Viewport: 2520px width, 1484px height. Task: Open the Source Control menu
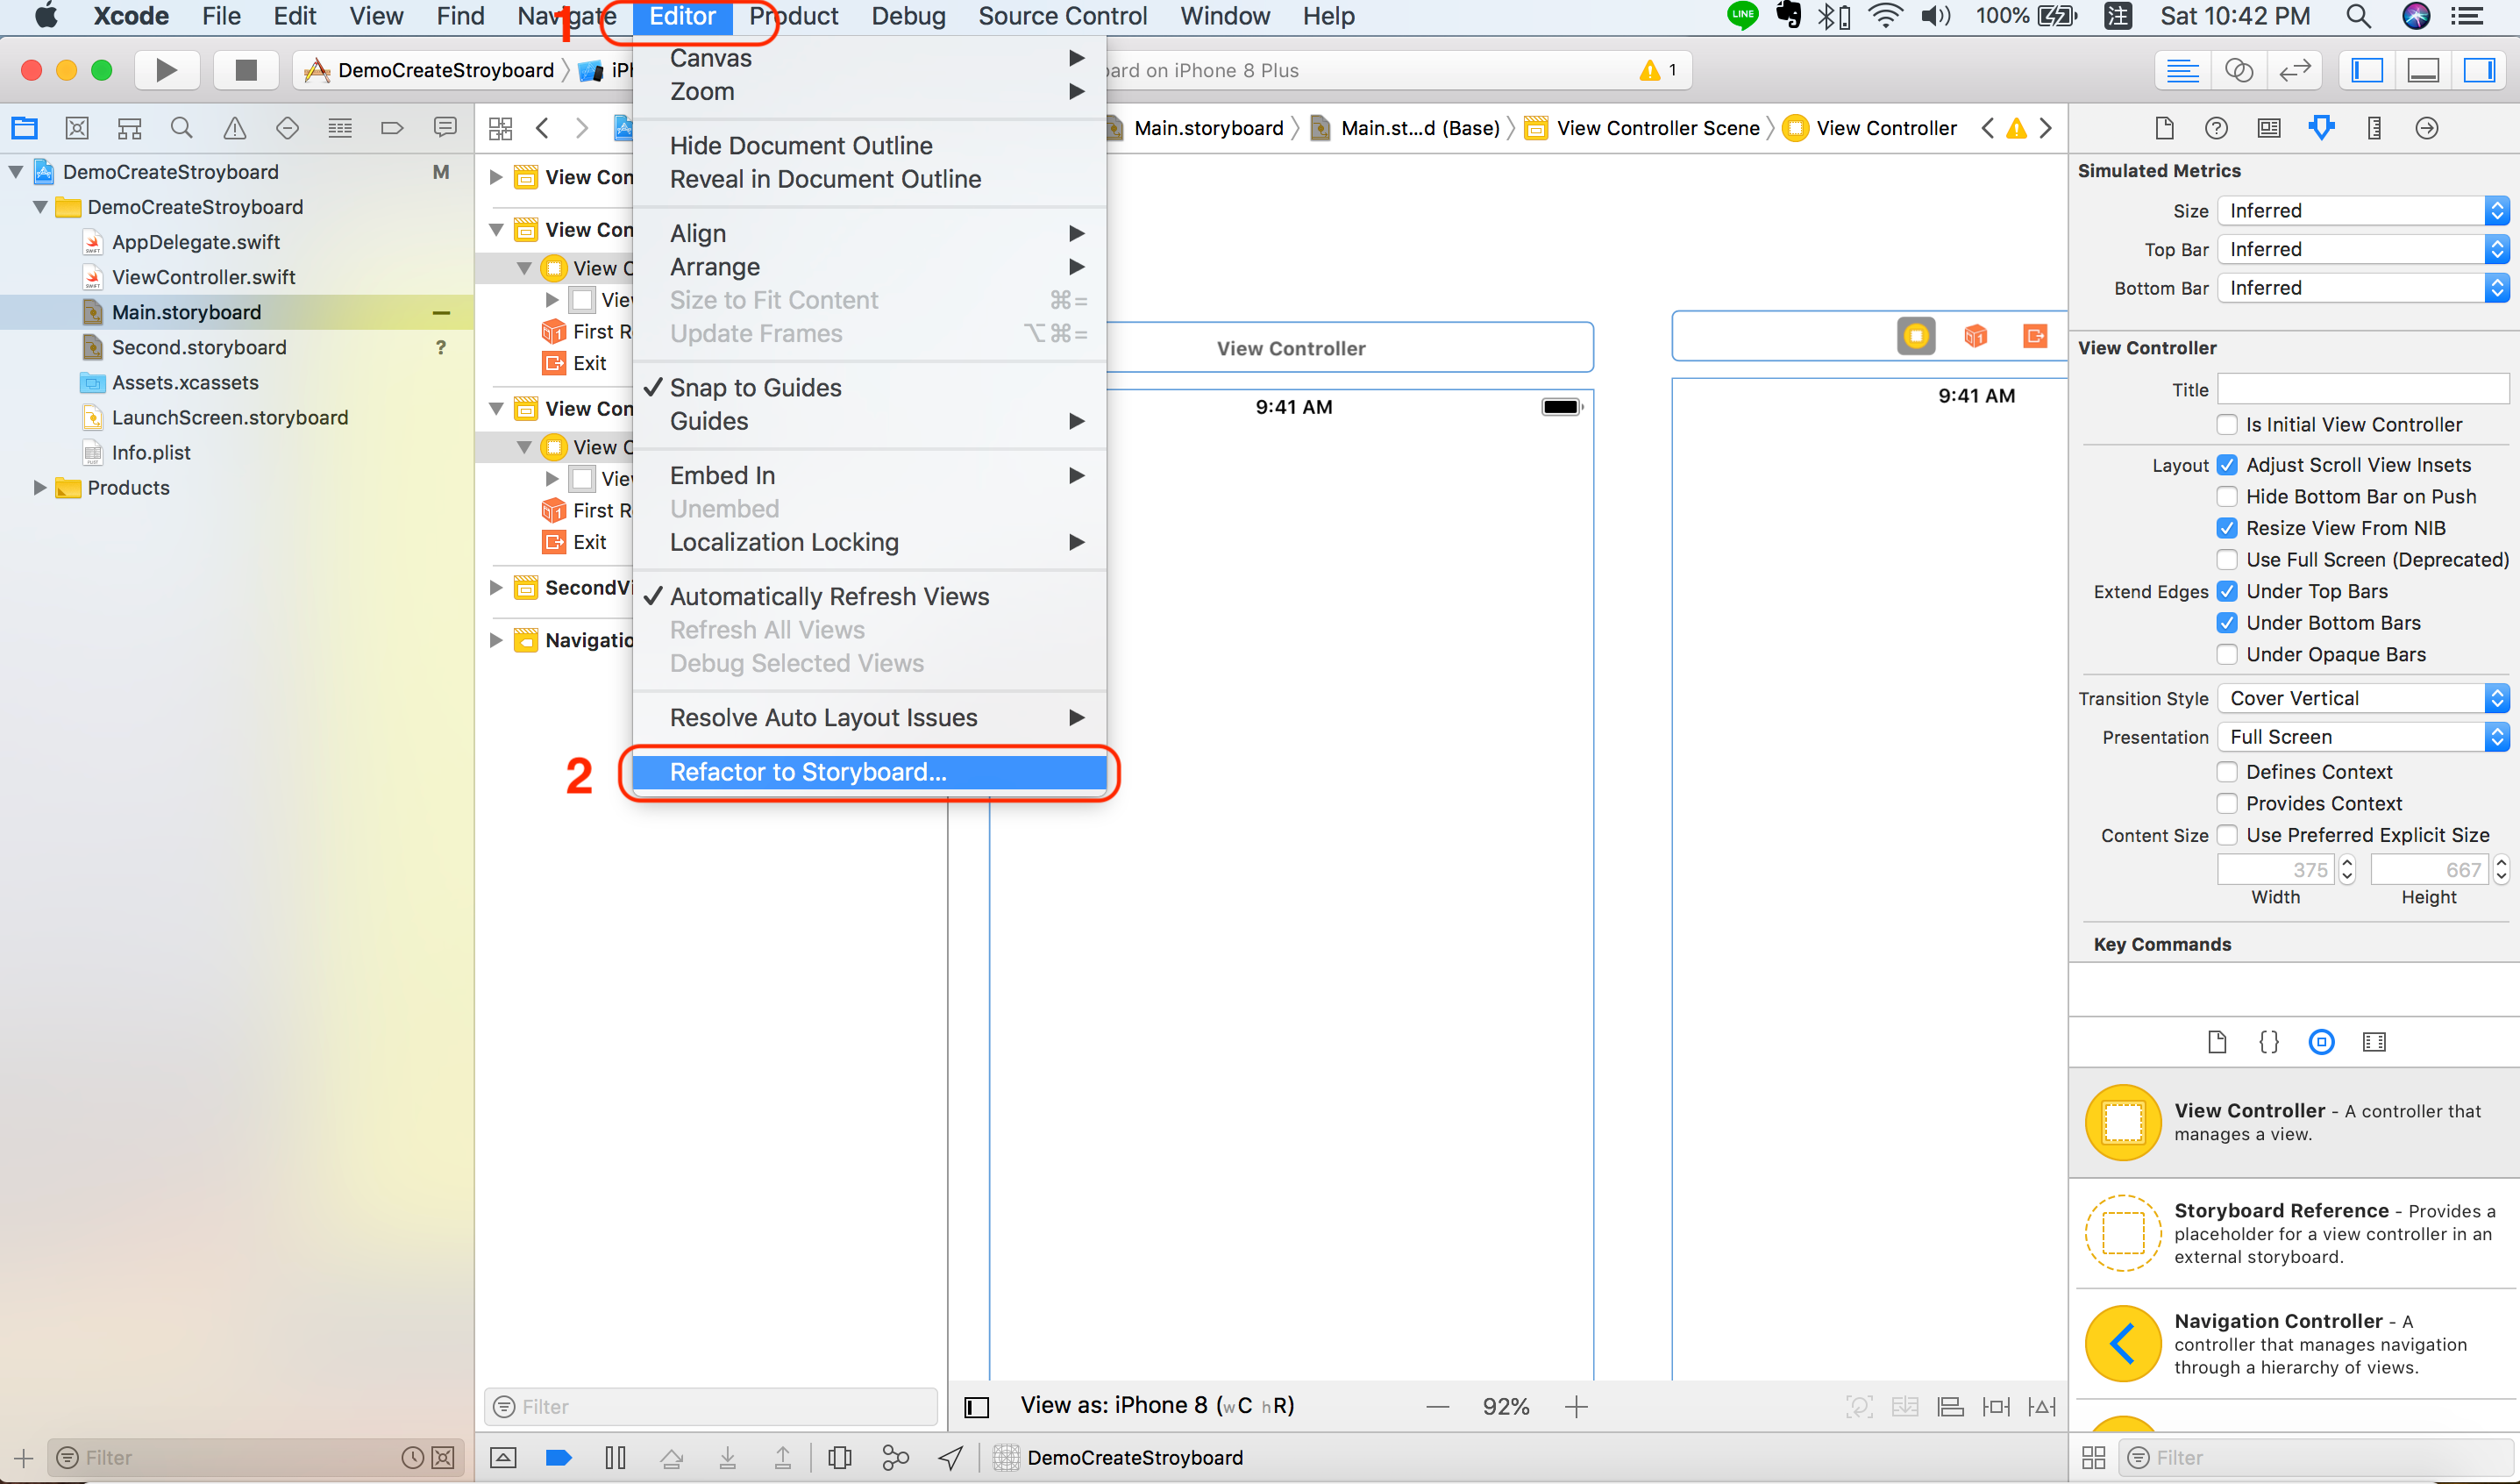click(x=1062, y=16)
